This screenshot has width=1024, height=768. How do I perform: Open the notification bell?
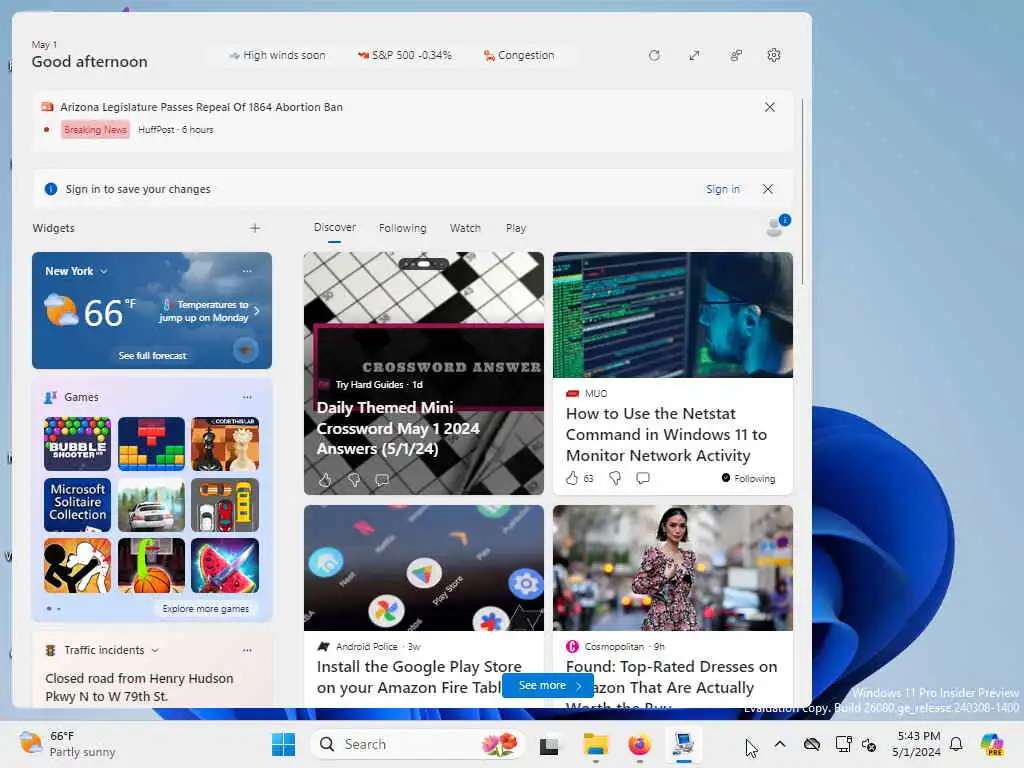click(956, 744)
